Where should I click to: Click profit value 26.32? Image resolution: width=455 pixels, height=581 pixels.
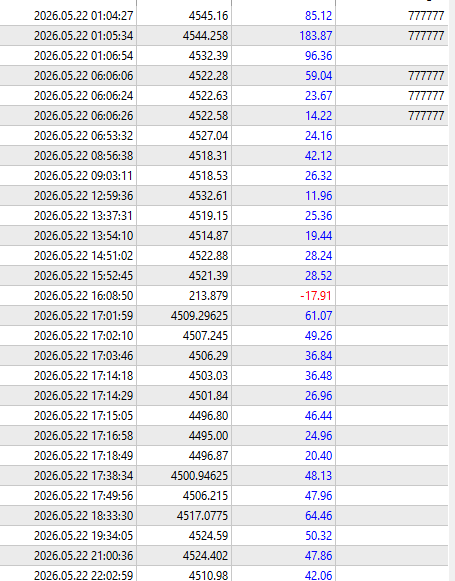pyautogui.click(x=318, y=176)
